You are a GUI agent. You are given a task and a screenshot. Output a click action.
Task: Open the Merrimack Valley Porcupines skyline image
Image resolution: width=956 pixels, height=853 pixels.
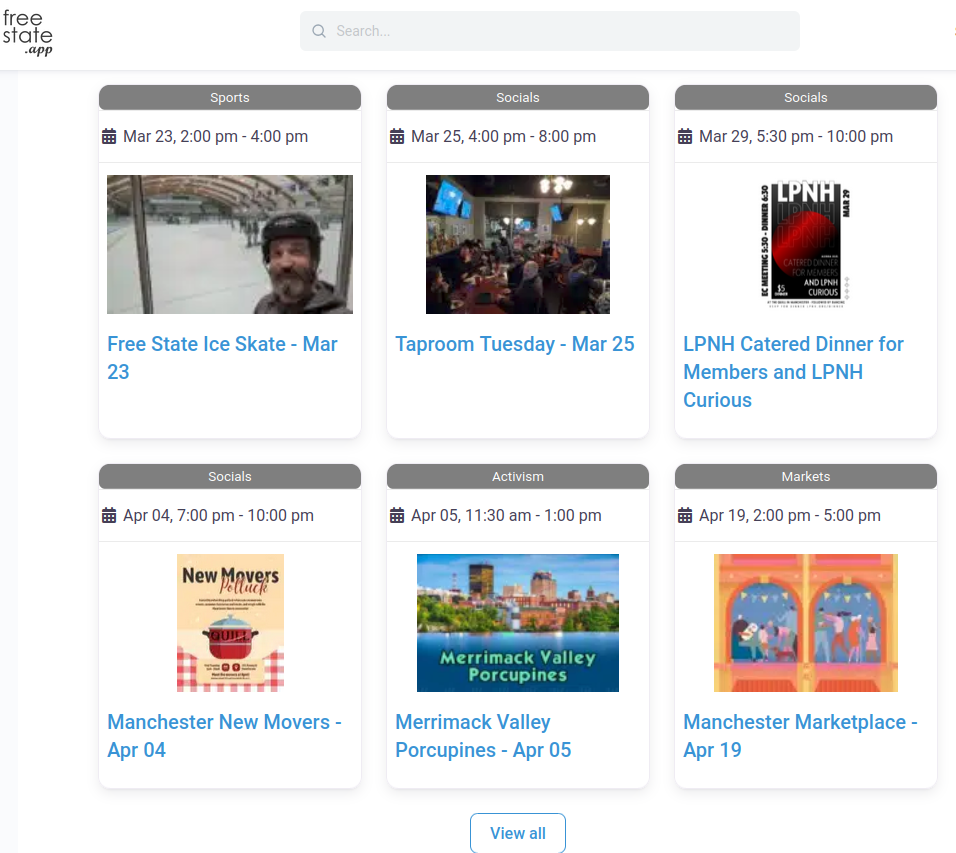[x=518, y=623]
